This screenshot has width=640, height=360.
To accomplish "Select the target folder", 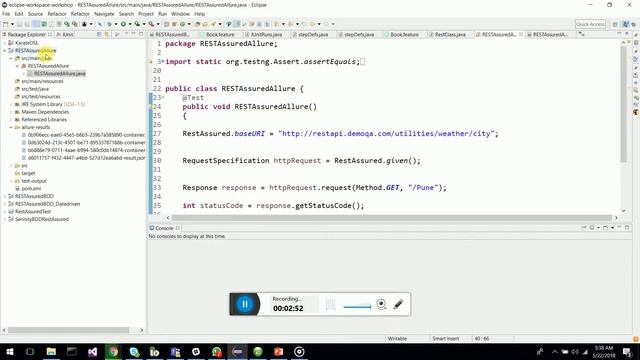I will tap(28, 173).
